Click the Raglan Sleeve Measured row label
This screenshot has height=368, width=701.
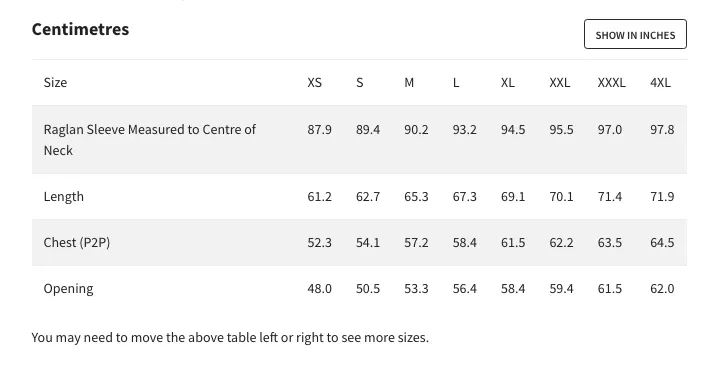[150, 140]
